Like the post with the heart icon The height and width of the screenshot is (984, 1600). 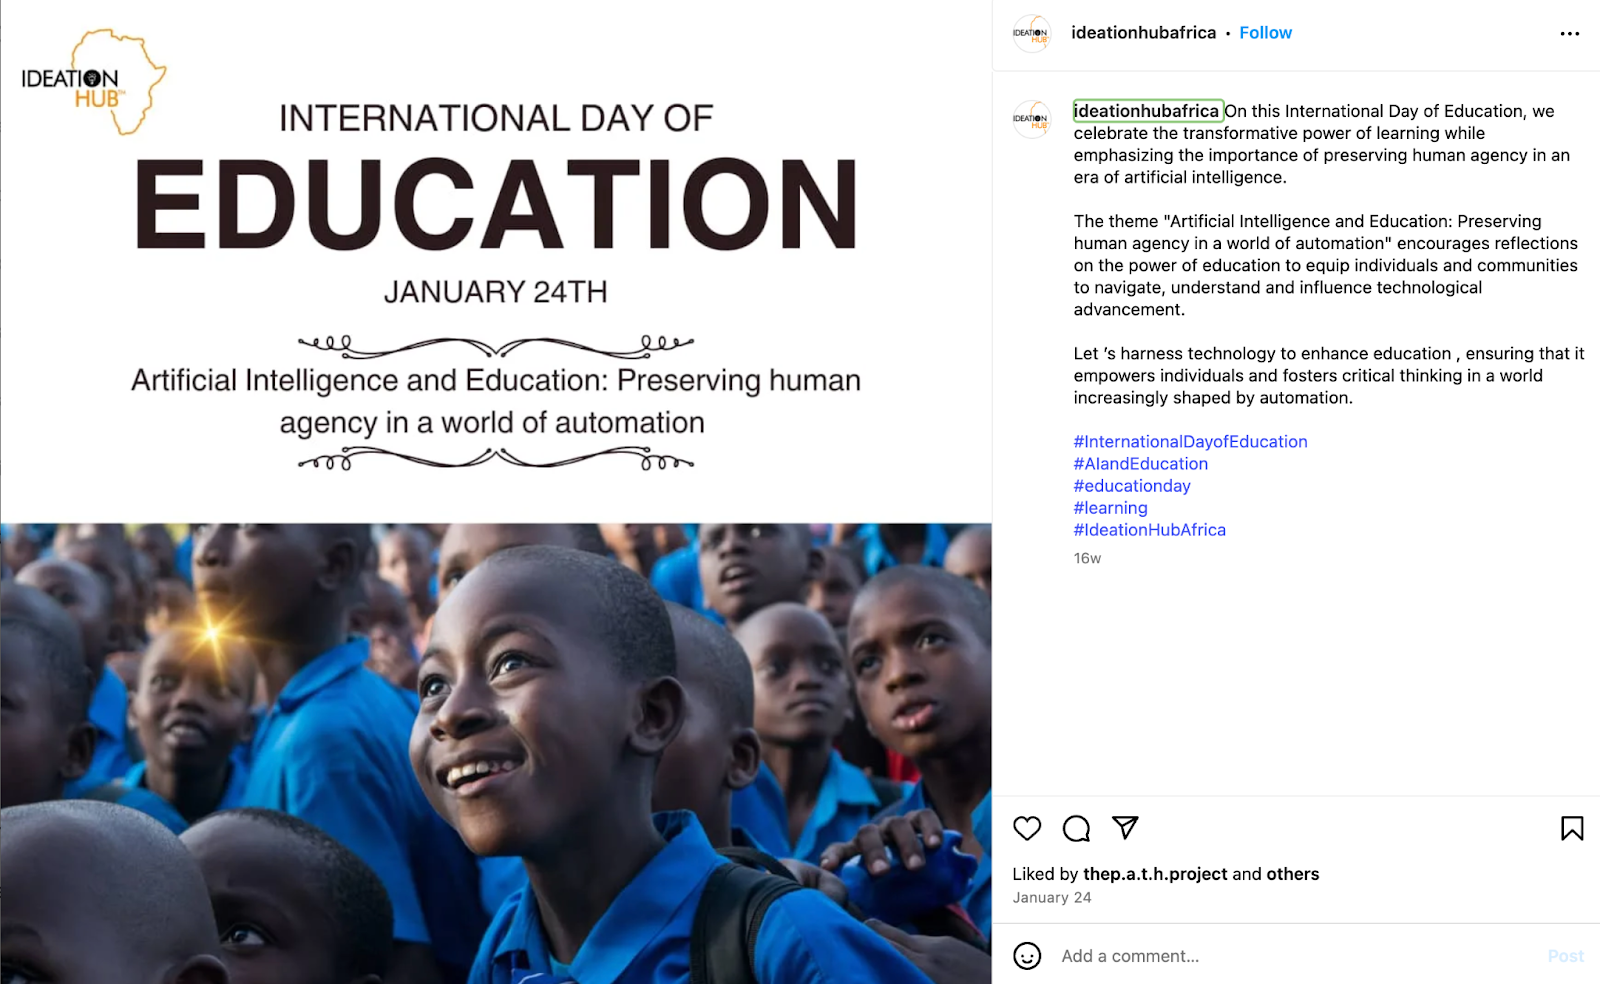tap(1027, 828)
